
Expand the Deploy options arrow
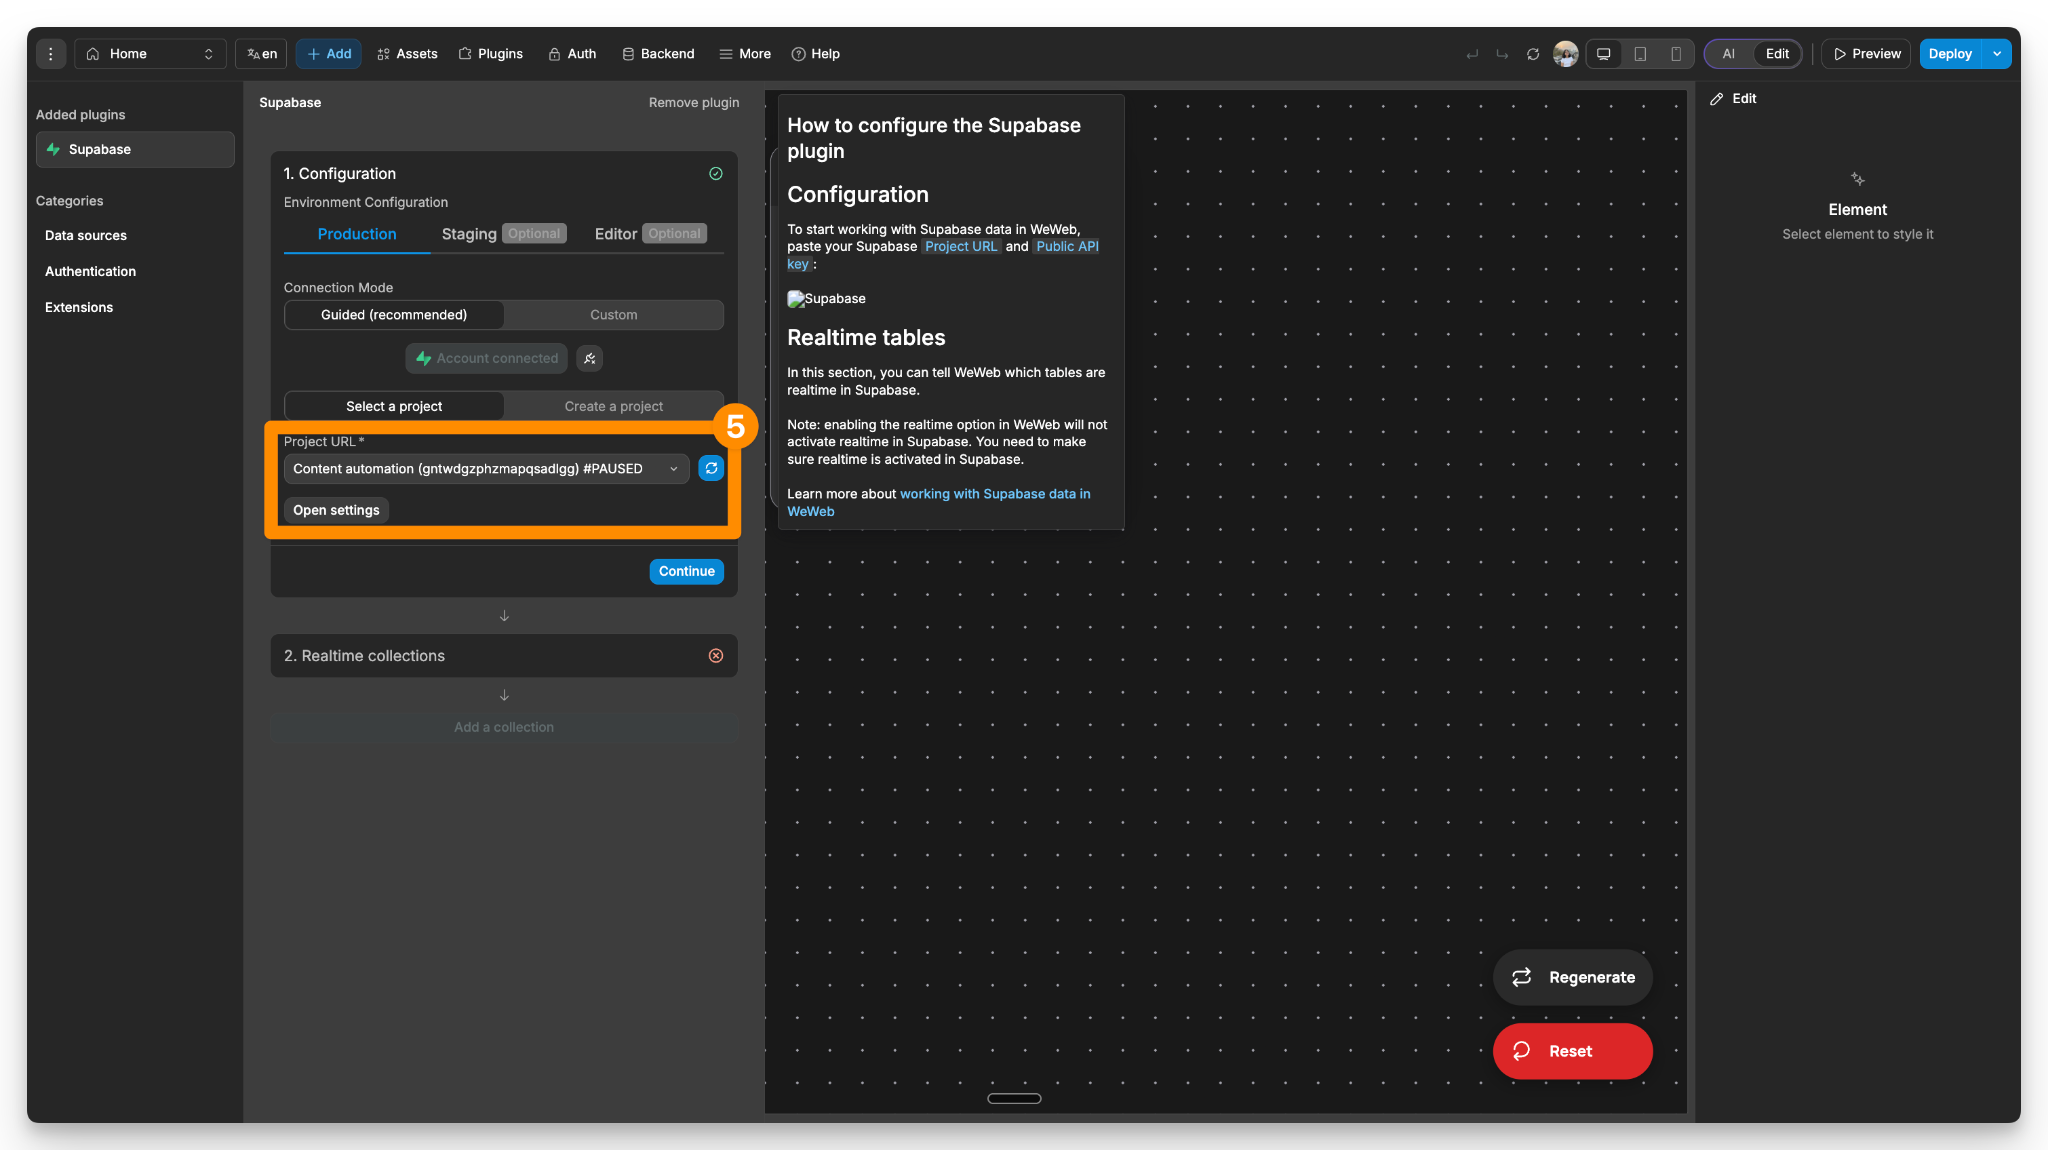point(1997,54)
